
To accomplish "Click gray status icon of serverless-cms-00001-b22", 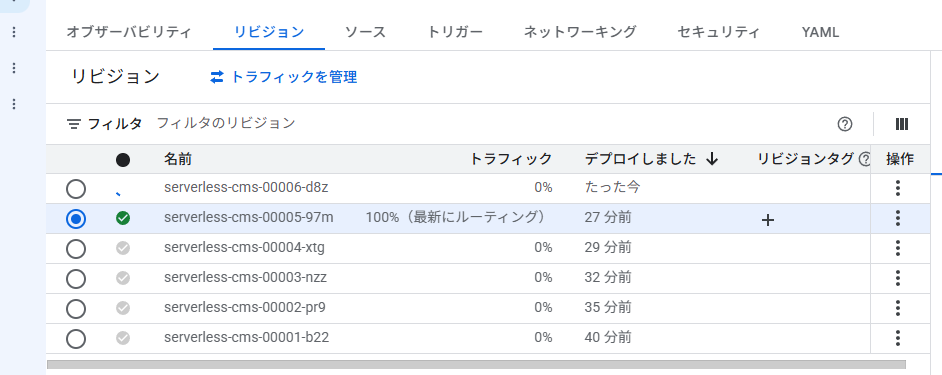I will [123, 338].
